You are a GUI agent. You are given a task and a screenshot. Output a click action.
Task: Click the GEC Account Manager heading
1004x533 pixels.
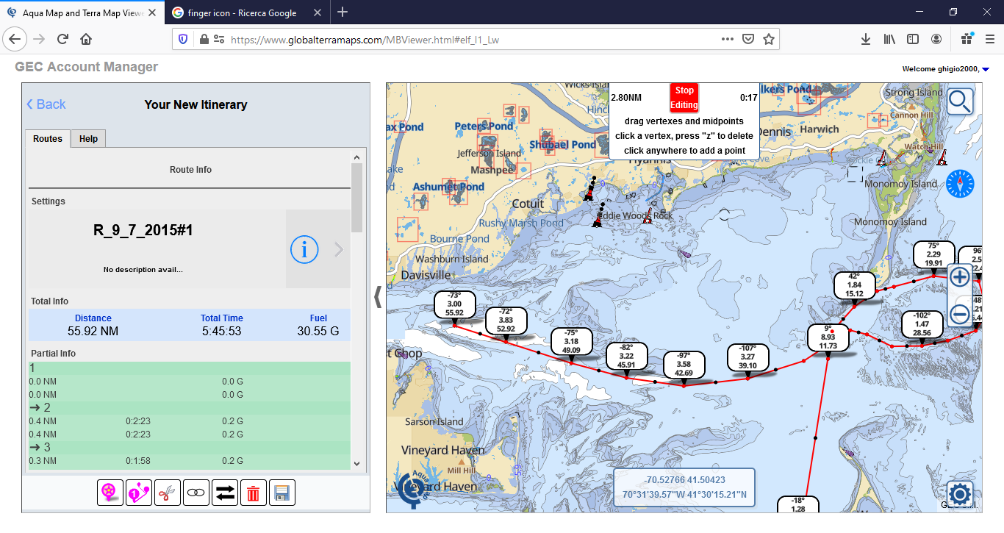[86, 67]
